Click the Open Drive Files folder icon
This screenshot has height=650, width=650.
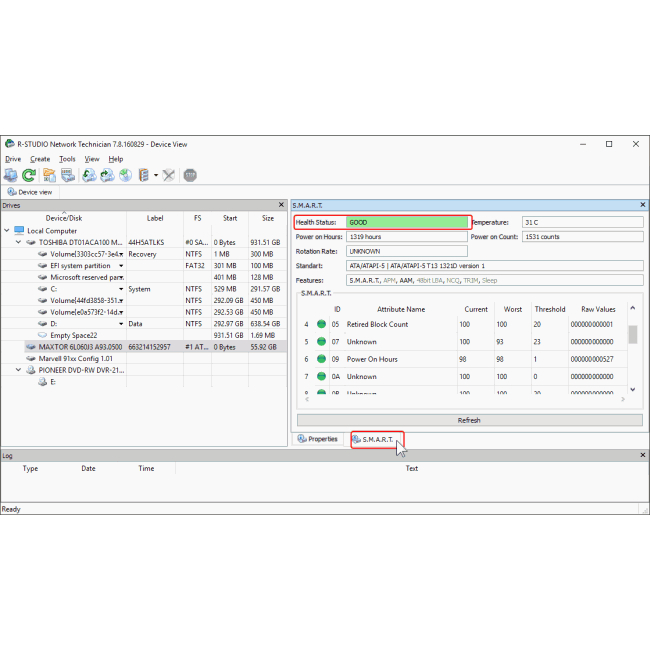[48, 175]
